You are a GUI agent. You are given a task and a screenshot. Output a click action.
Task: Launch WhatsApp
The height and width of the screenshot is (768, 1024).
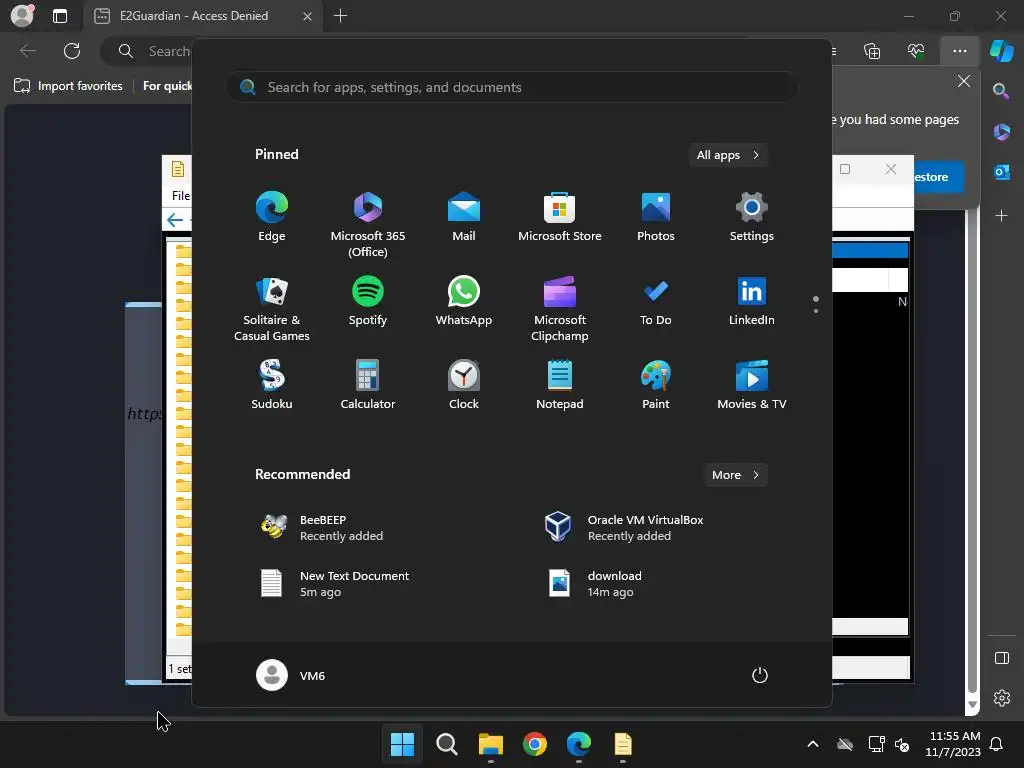click(x=464, y=301)
